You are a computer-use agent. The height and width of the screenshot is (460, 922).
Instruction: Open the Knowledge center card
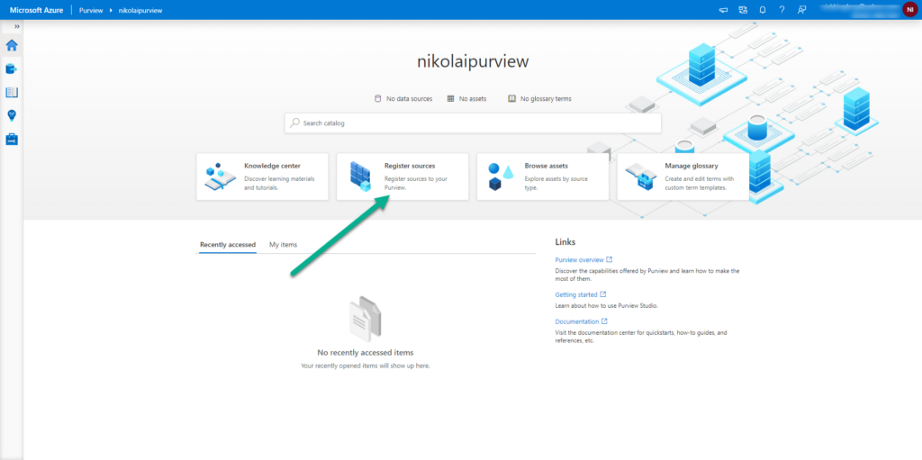[x=262, y=176]
